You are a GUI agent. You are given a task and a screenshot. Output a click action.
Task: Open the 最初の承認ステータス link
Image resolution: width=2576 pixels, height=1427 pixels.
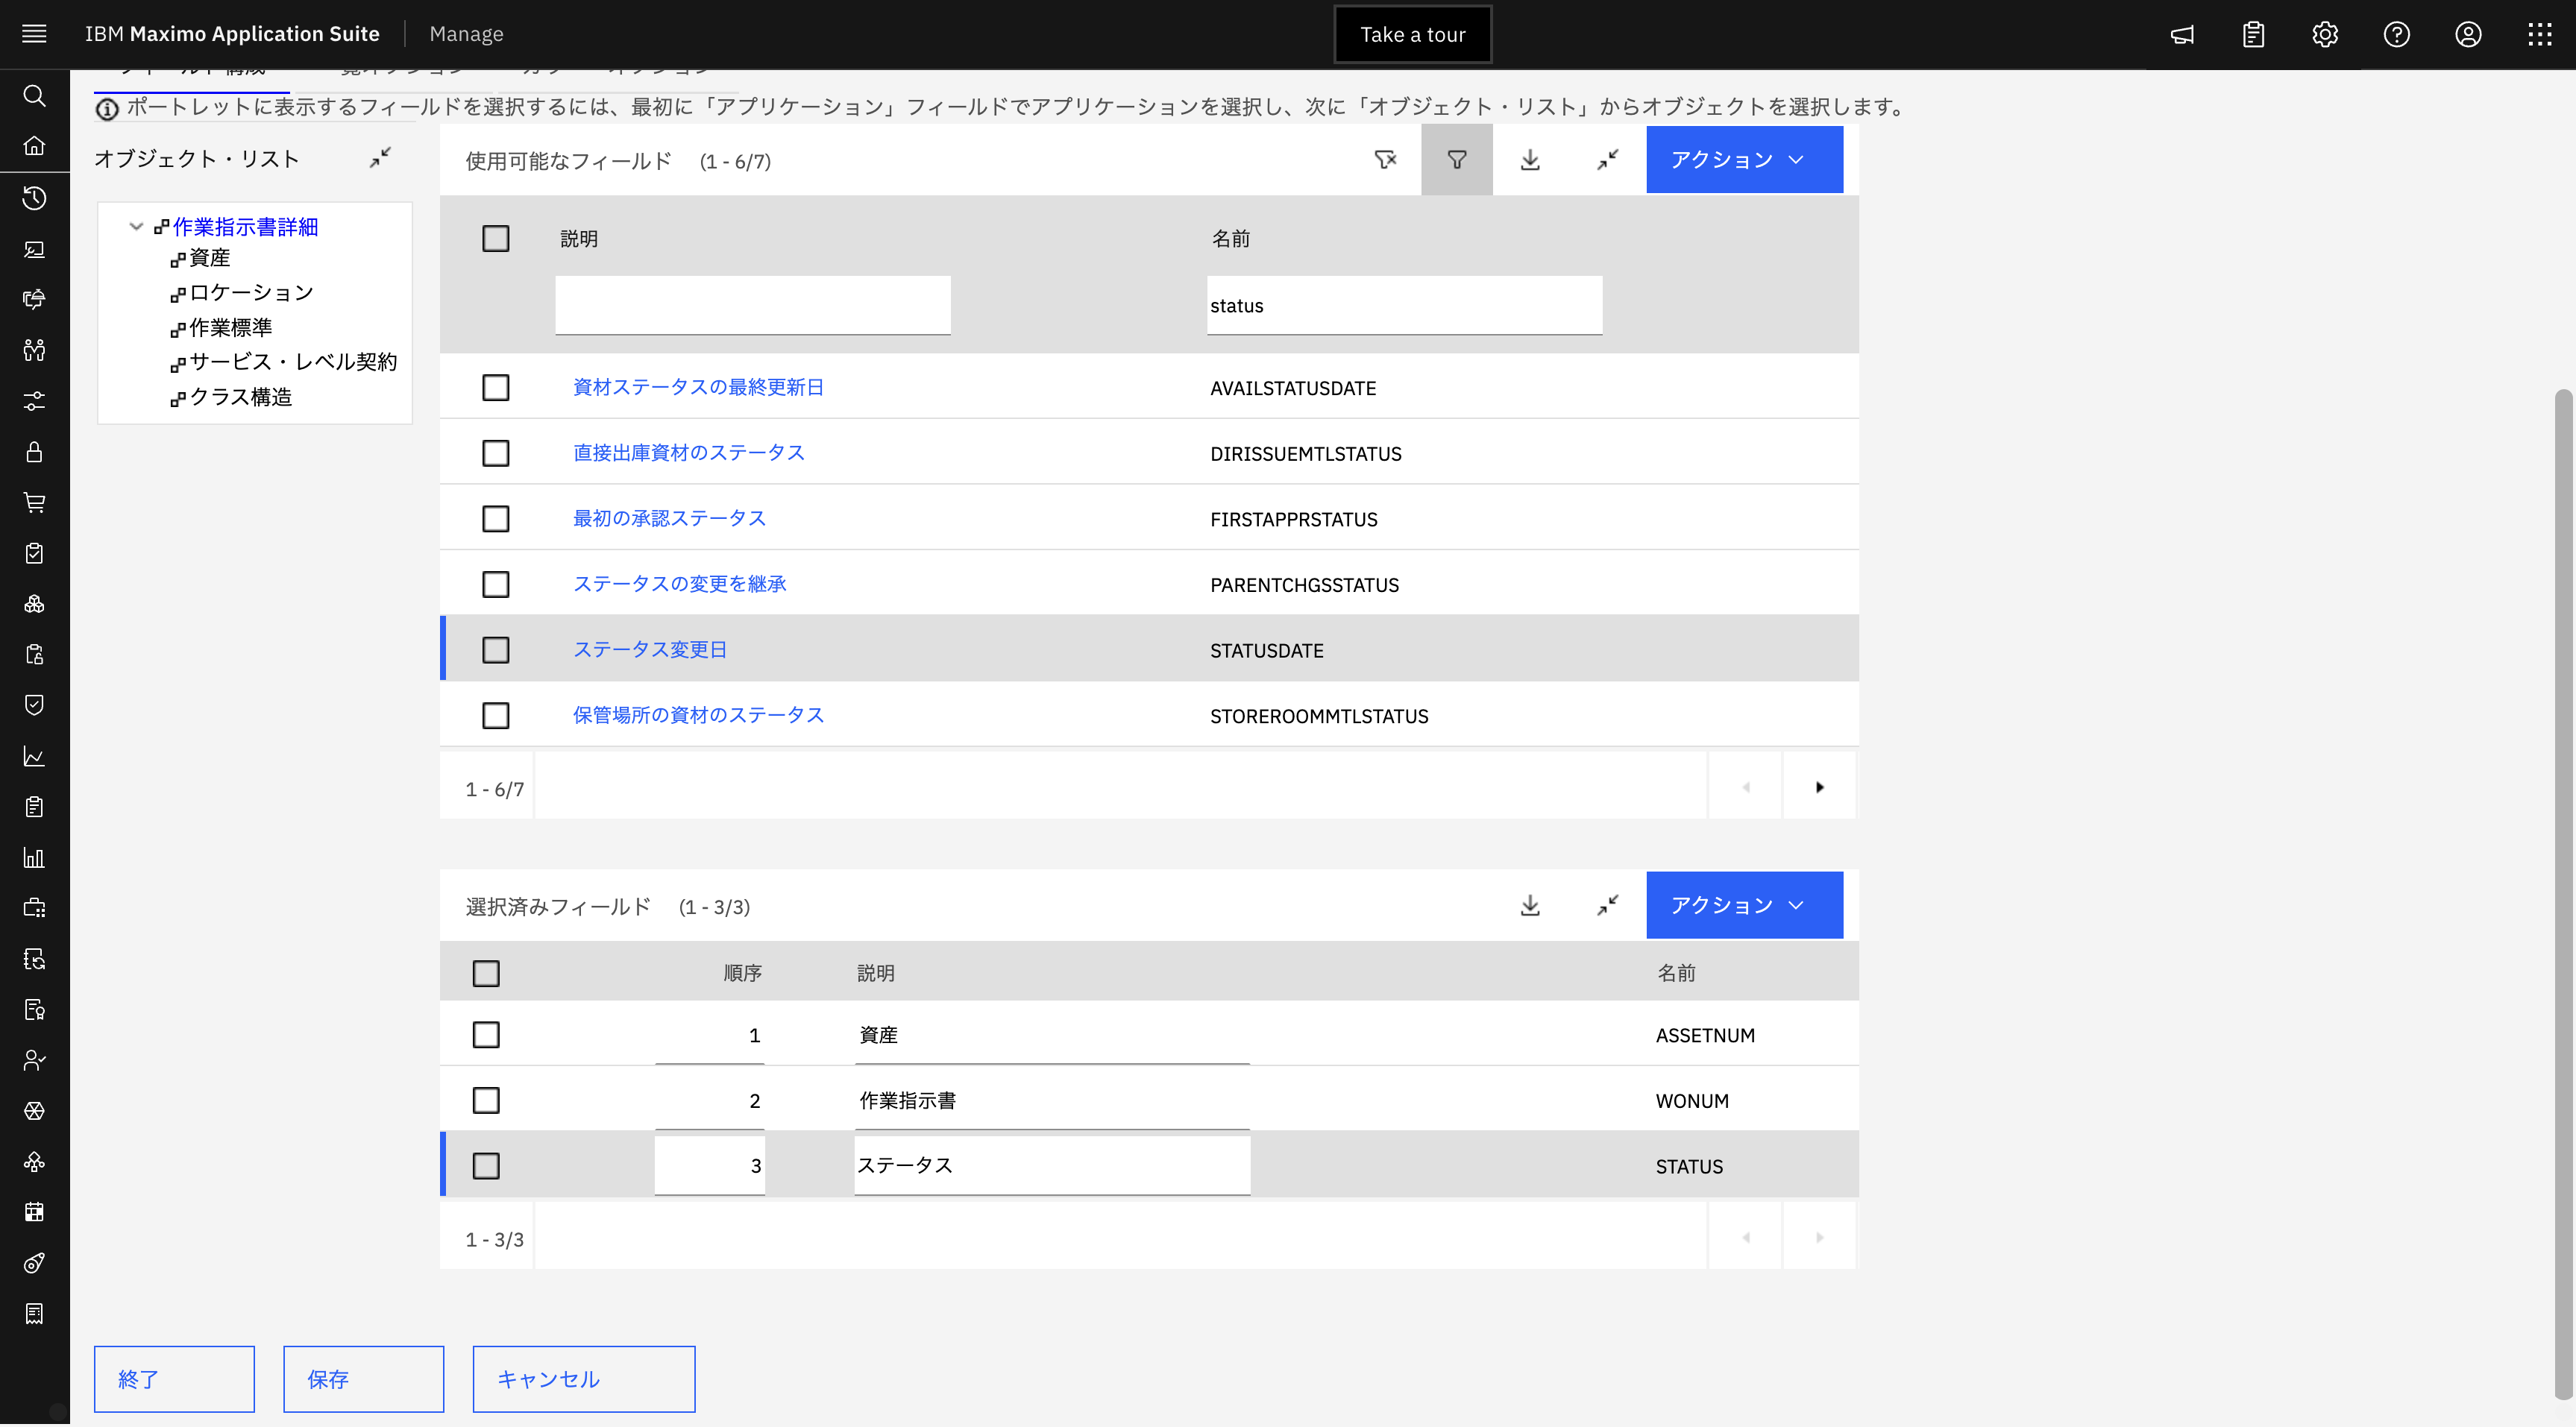click(x=669, y=518)
